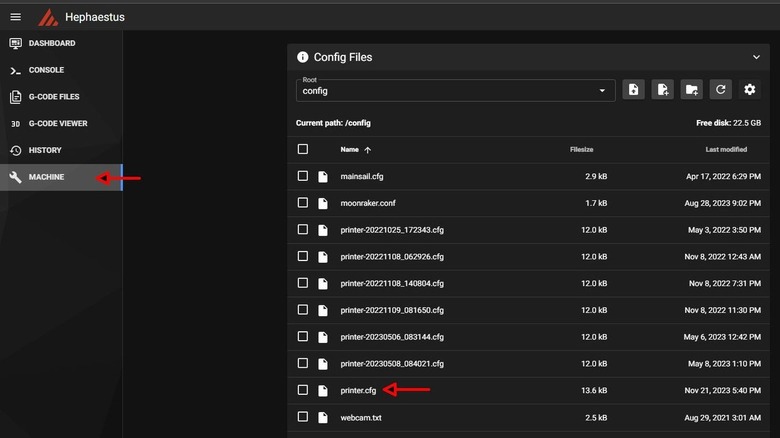Viewport: 780px width, 438px height.
Task: Refresh the config file list
Action: coord(720,90)
